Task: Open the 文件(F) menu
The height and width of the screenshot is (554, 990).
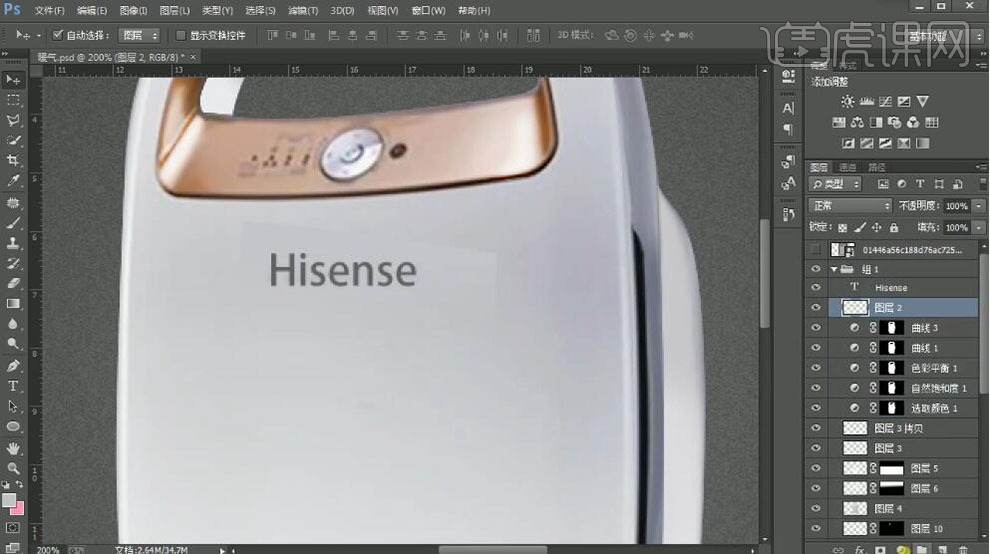Action: [49, 11]
